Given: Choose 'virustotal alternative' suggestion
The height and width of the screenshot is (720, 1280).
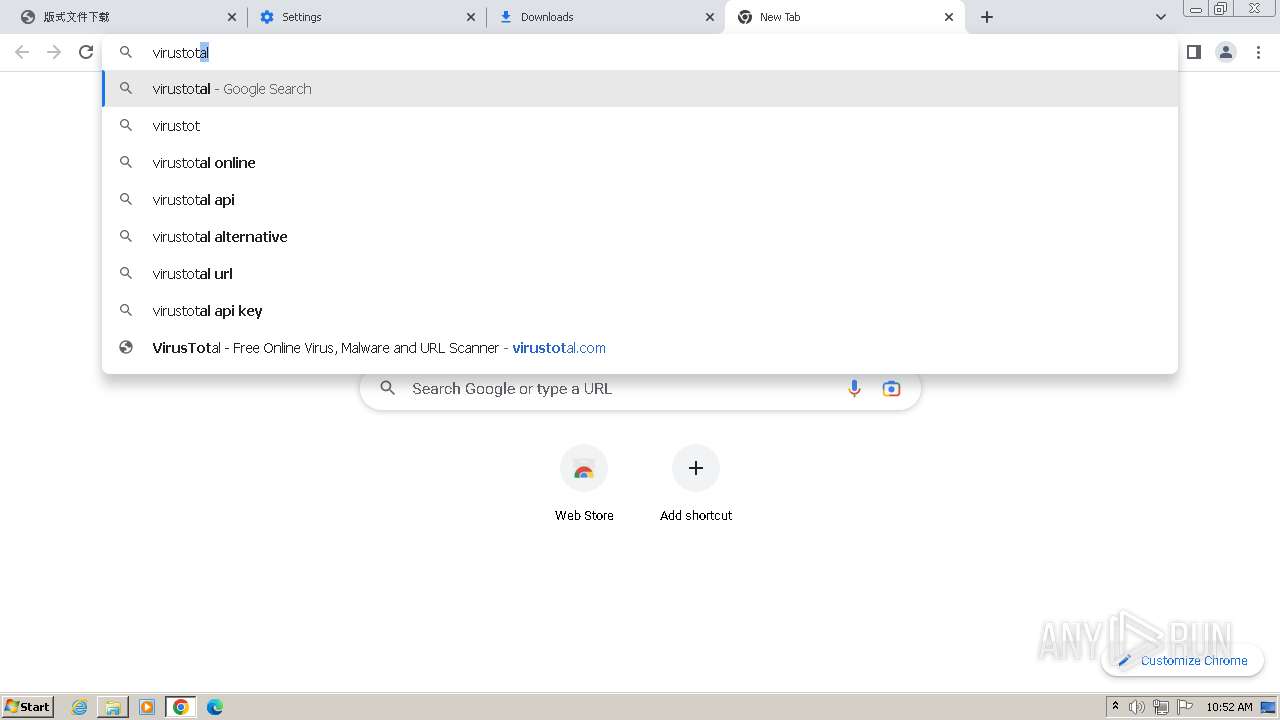Looking at the screenshot, I should coord(640,237).
